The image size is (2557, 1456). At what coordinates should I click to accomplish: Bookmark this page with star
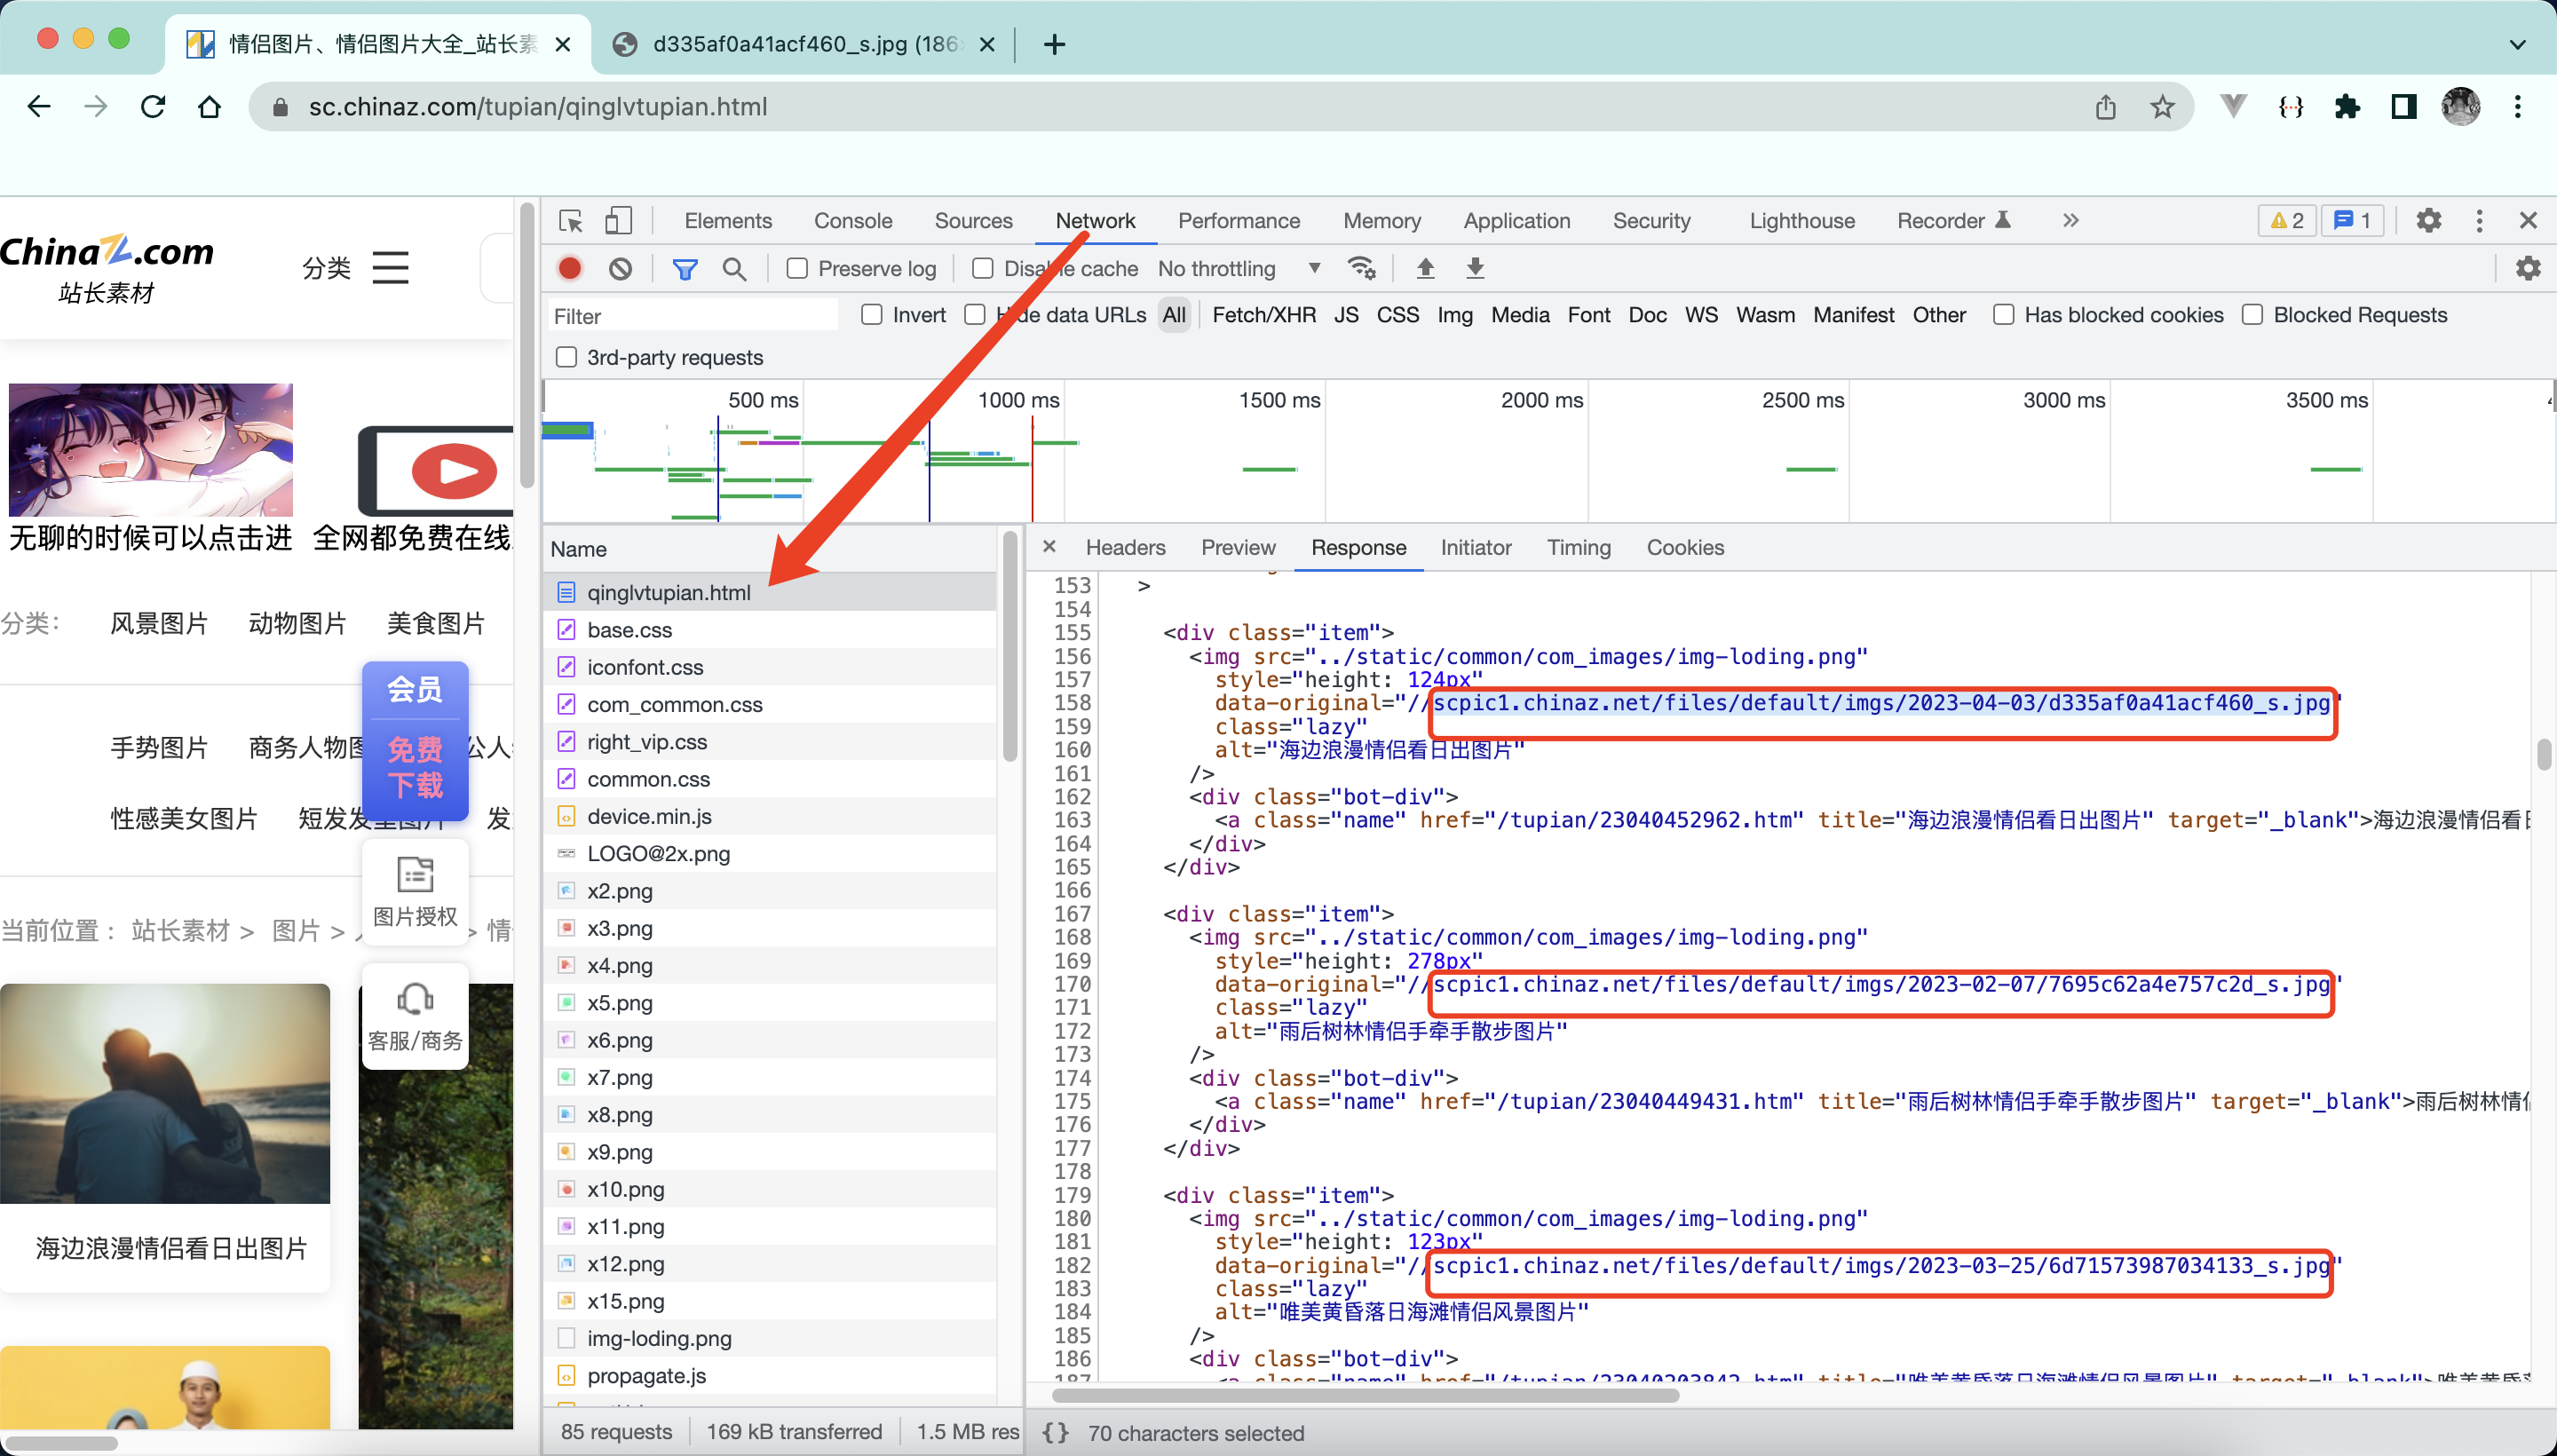coord(2162,106)
